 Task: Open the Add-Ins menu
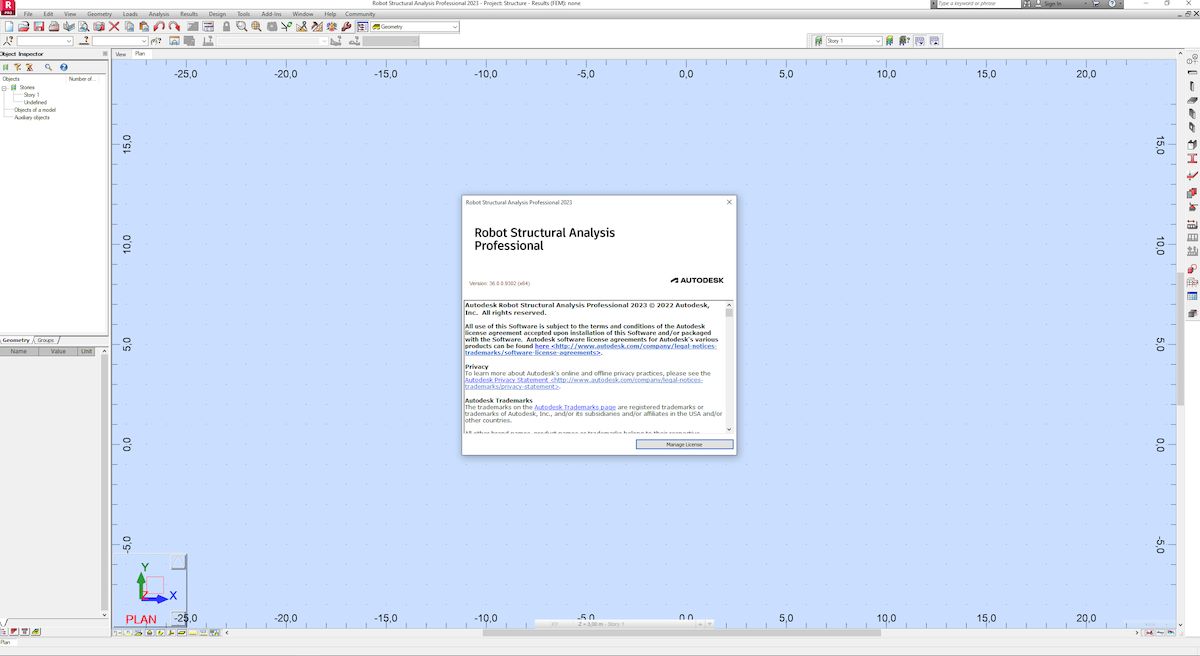click(x=271, y=14)
